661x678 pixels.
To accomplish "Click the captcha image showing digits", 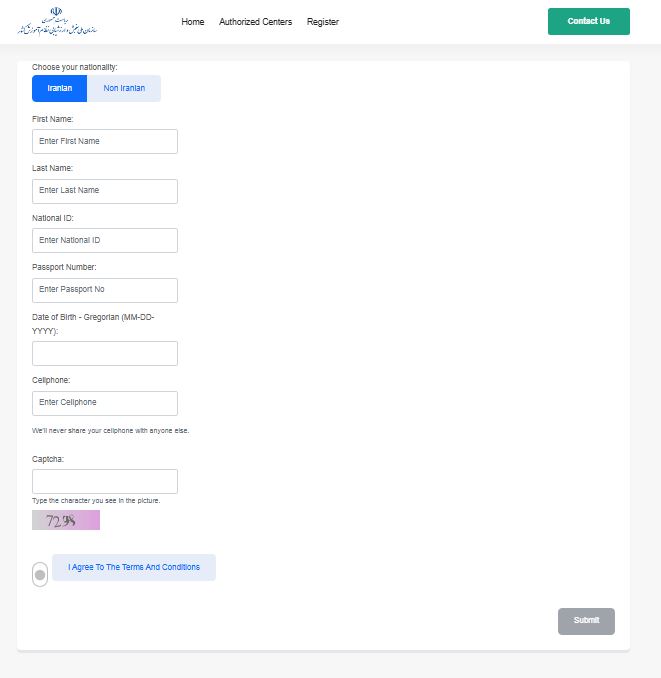I will coord(66,520).
